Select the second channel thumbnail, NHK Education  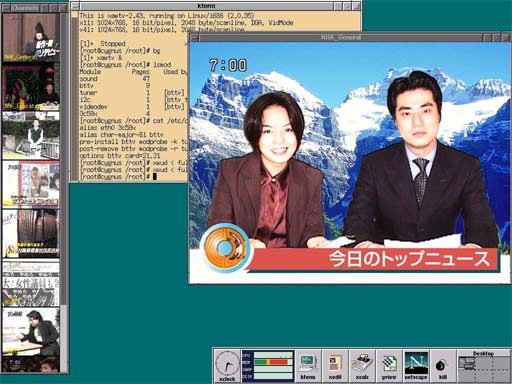pyautogui.click(x=31, y=87)
